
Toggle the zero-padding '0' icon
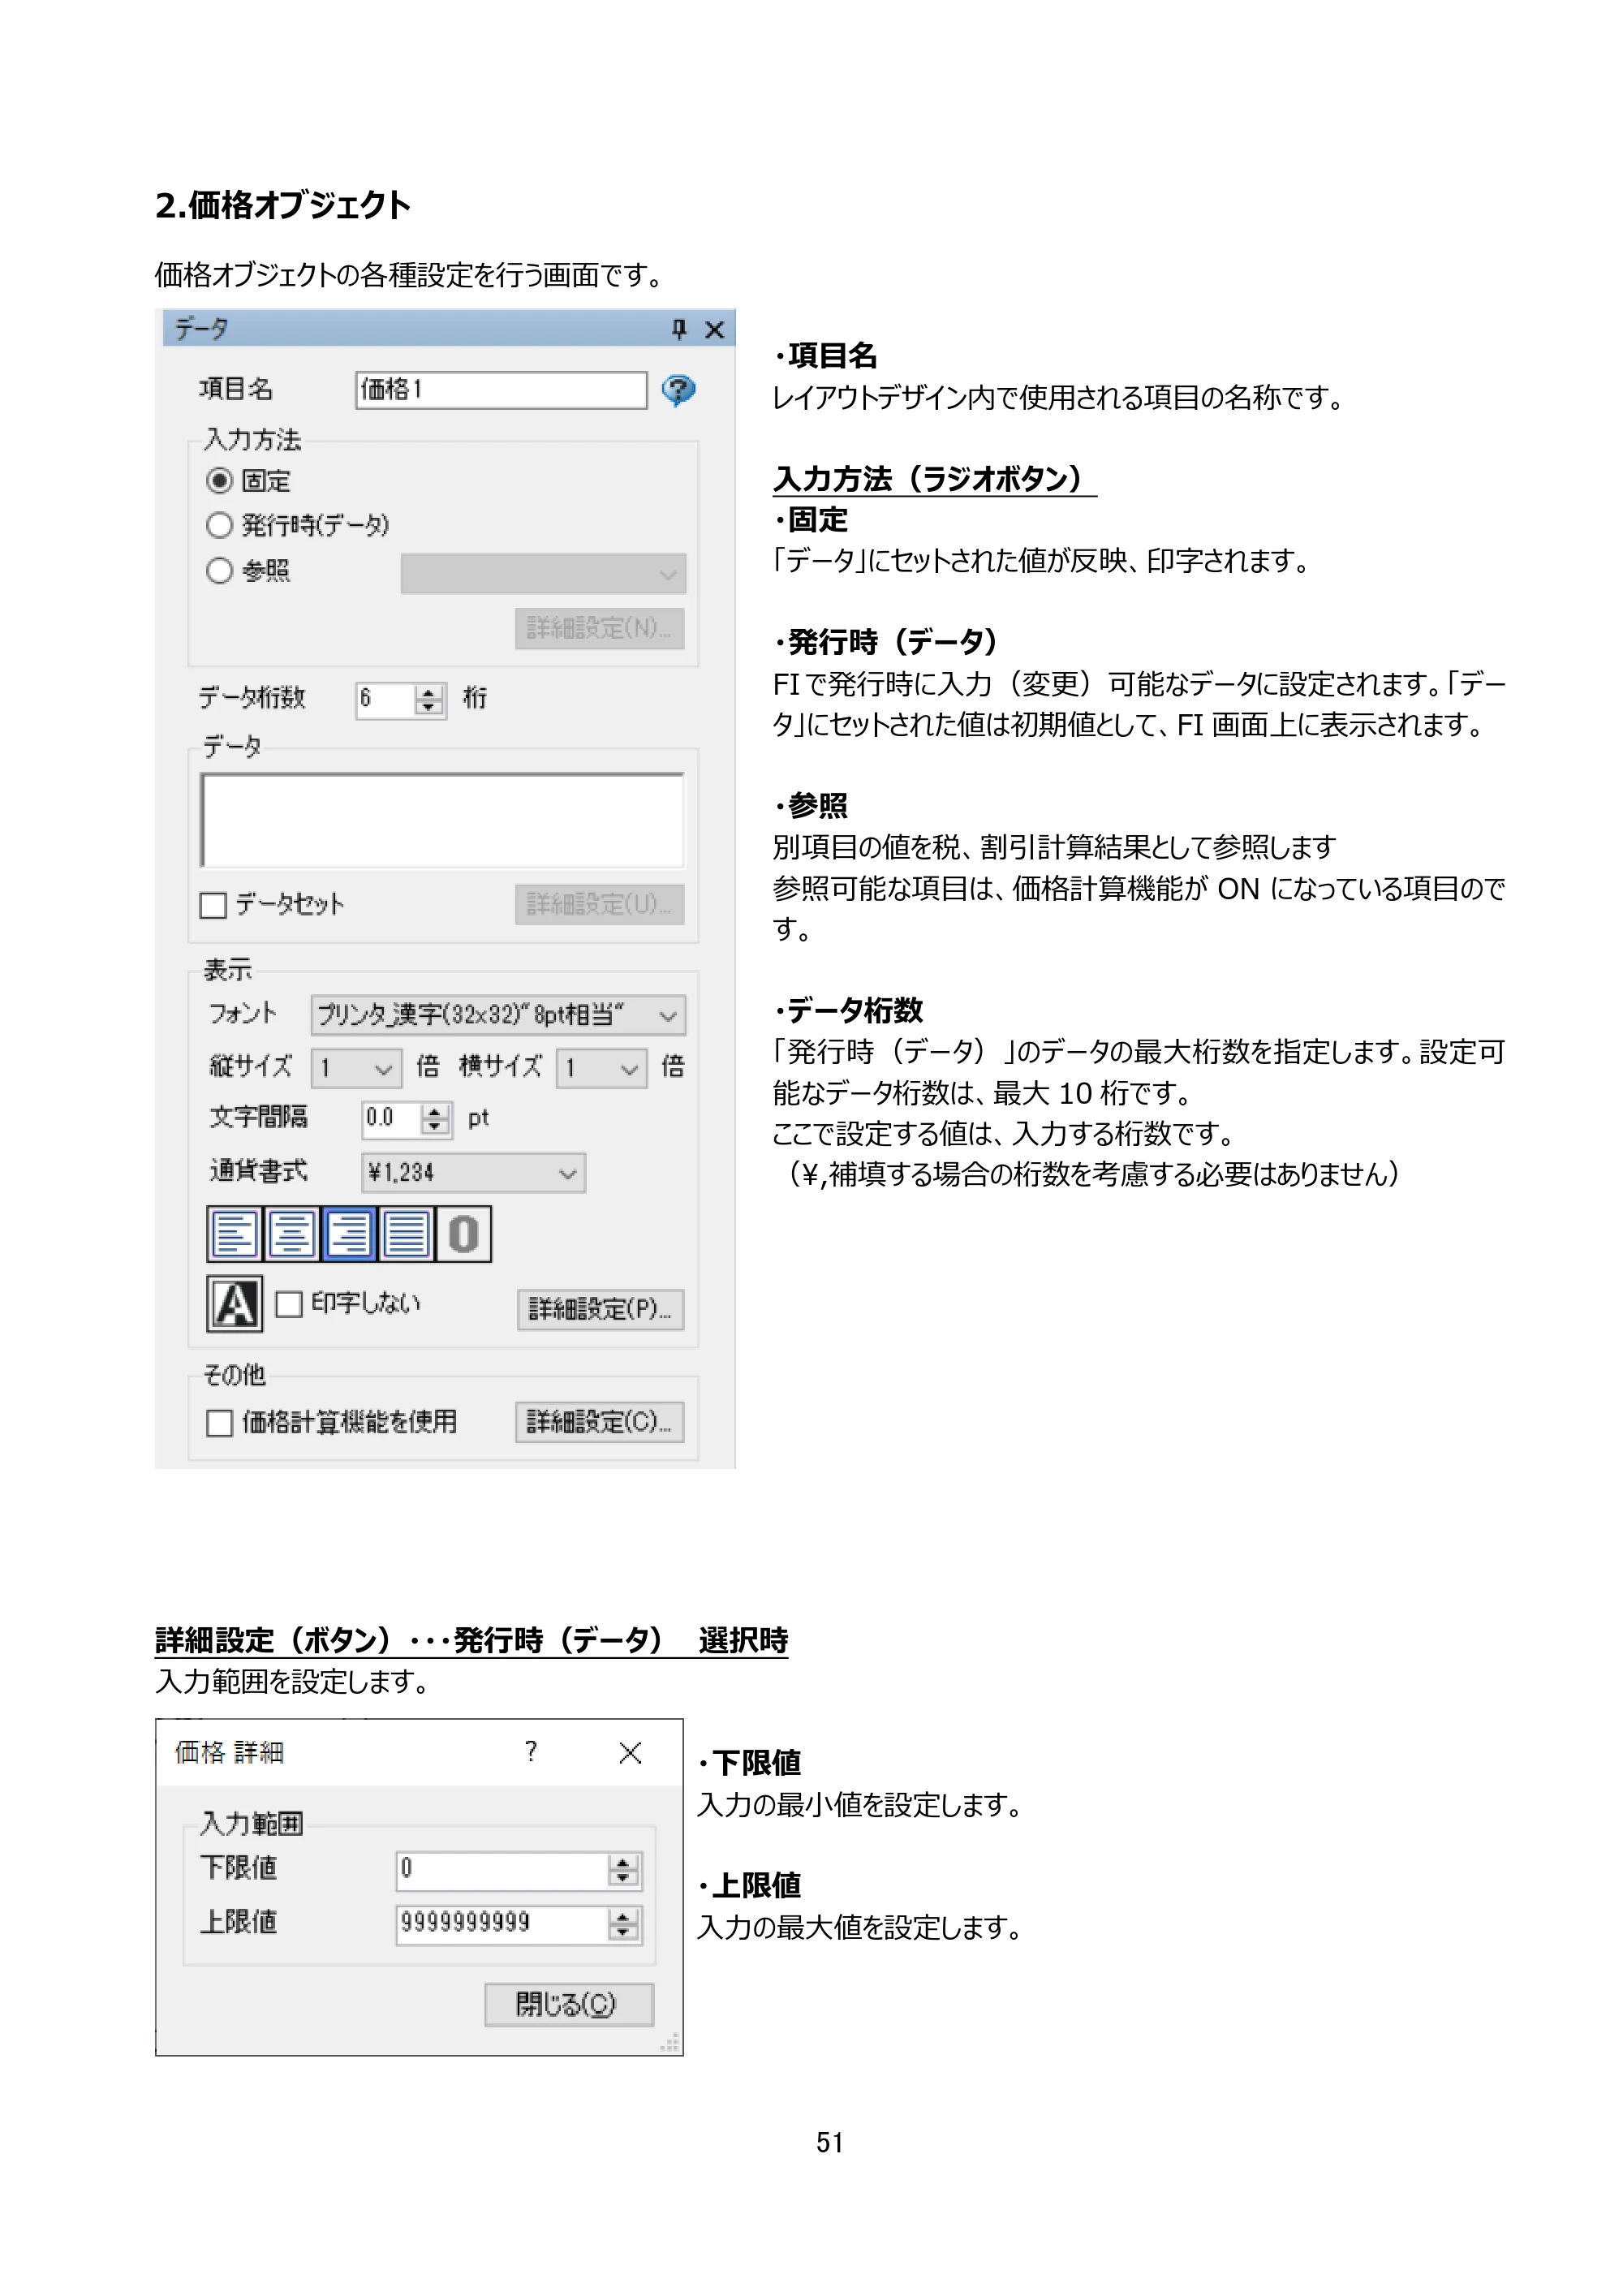point(463,1234)
